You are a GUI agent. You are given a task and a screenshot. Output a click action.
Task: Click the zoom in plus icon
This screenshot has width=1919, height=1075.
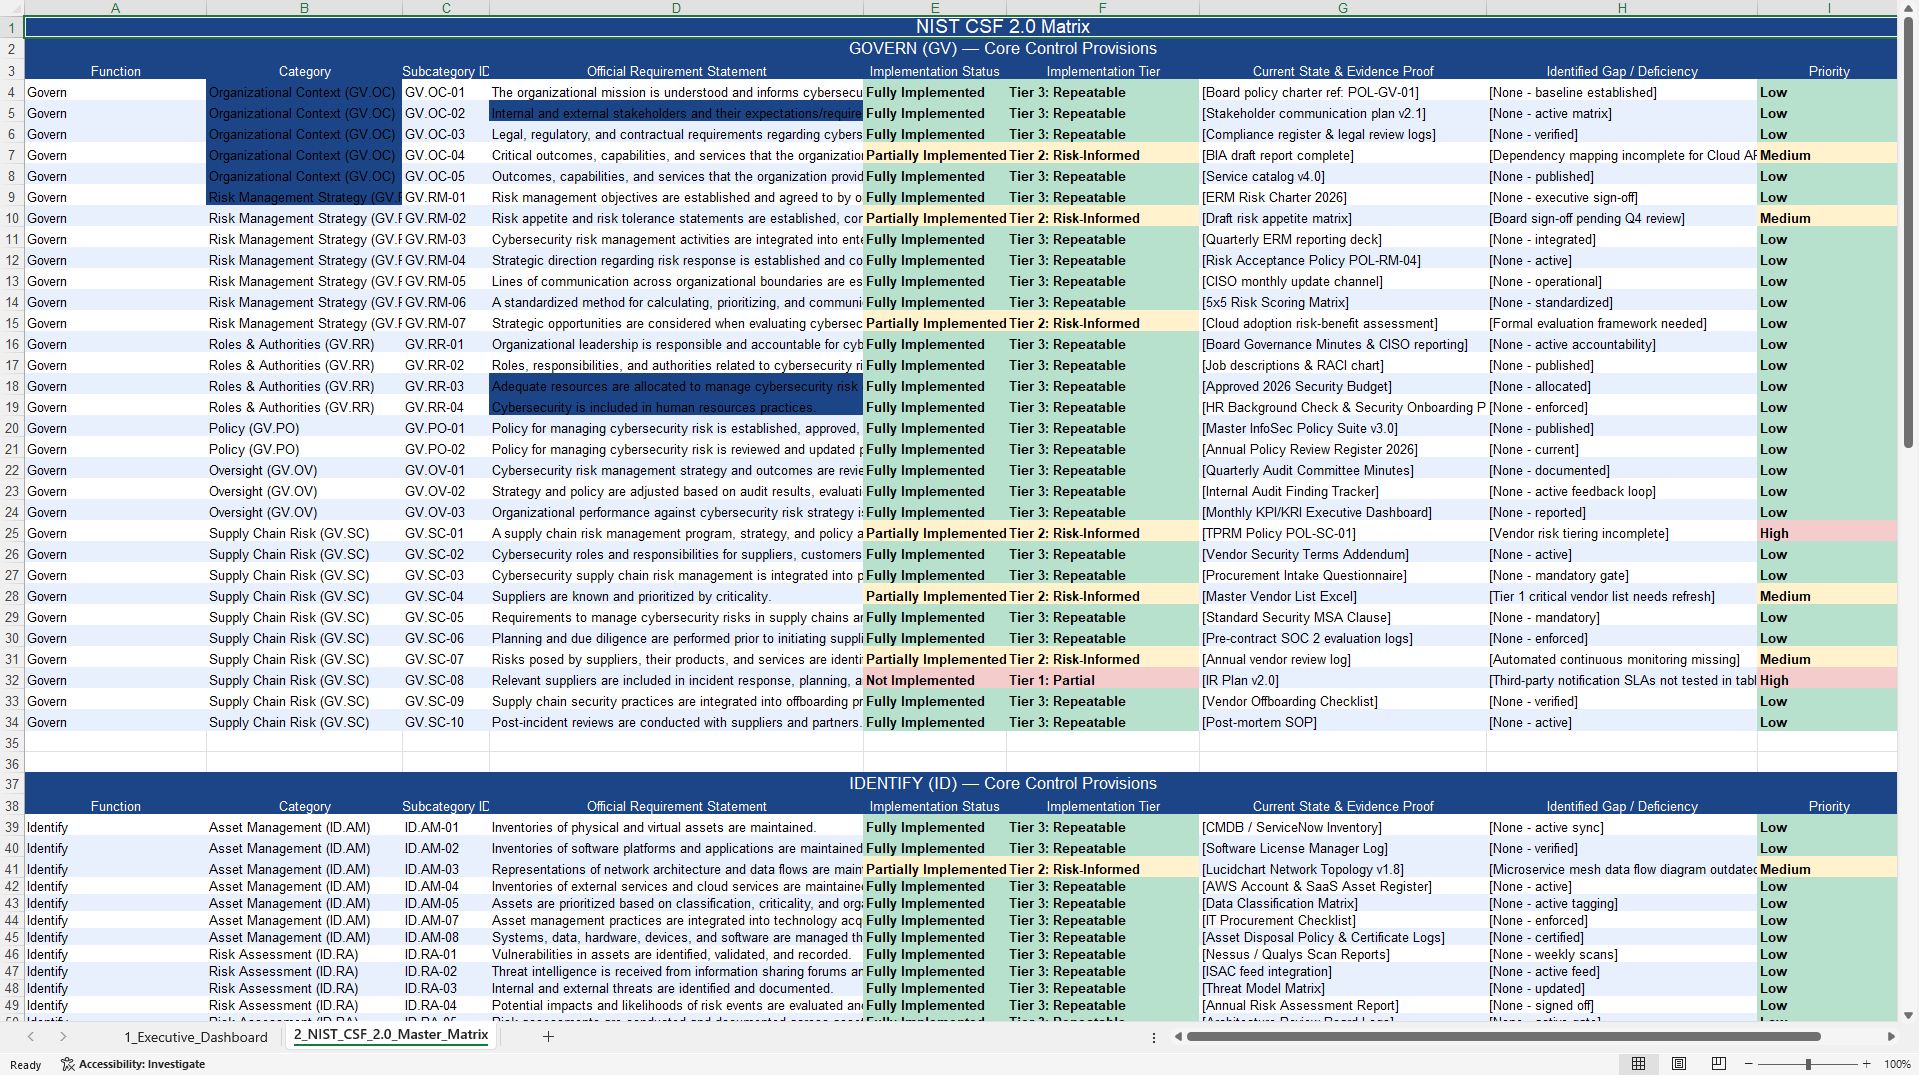click(x=1866, y=1064)
